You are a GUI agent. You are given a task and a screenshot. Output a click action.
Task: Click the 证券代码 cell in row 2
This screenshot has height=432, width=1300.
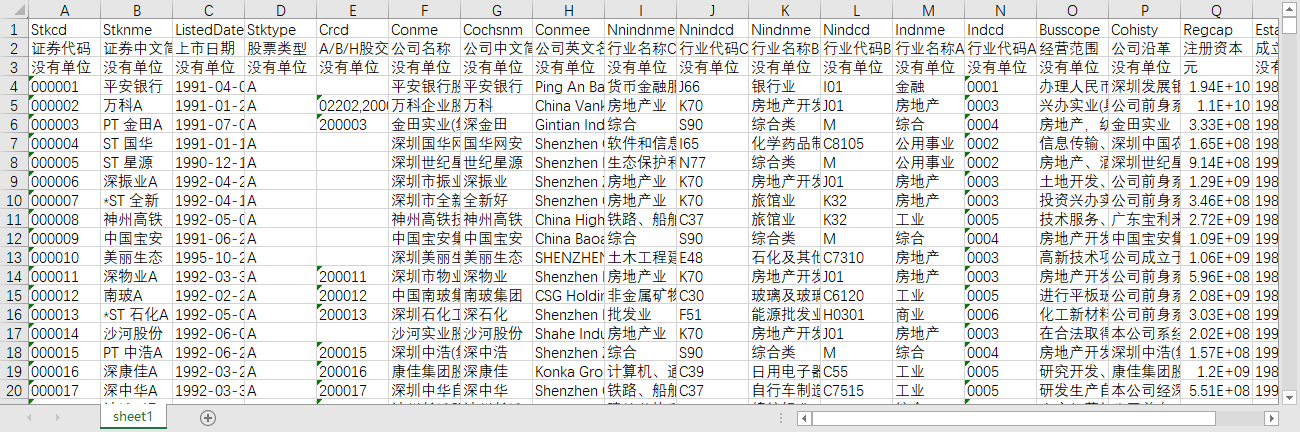point(64,49)
